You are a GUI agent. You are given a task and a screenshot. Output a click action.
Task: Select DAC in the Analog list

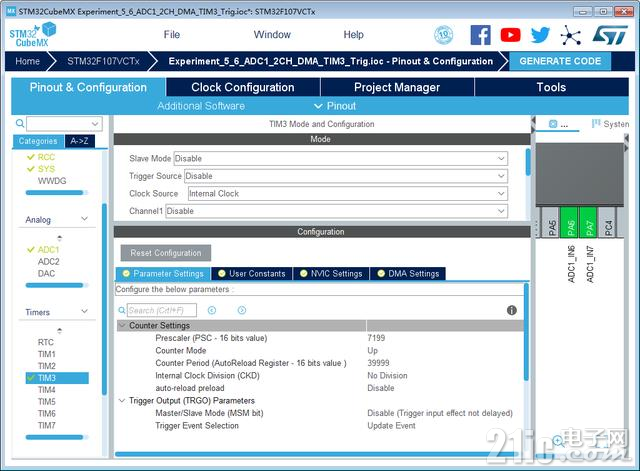click(46, 273)
